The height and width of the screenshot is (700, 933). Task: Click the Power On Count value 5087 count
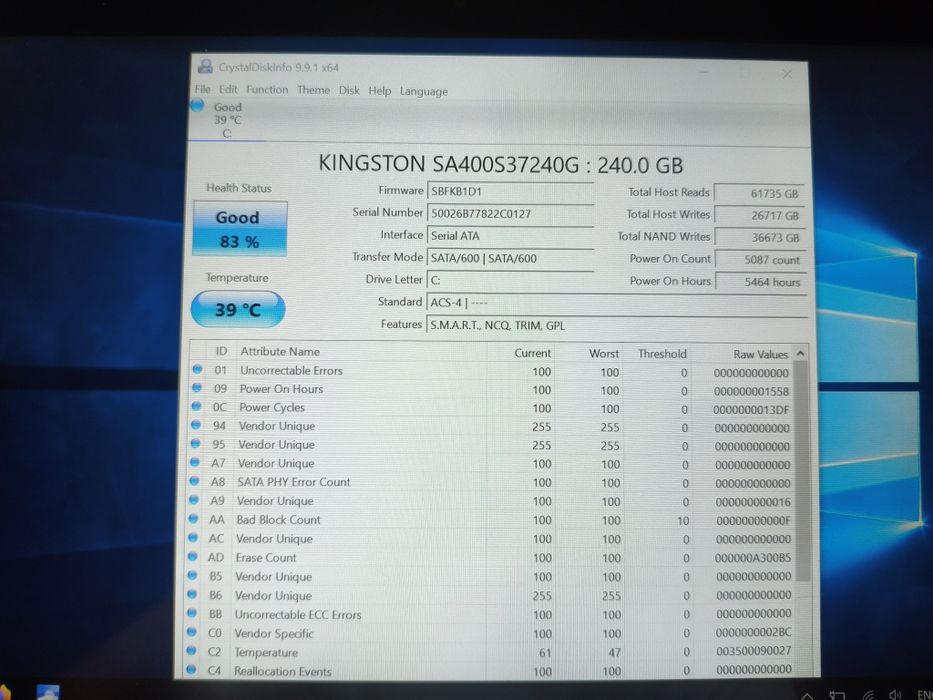761,260
